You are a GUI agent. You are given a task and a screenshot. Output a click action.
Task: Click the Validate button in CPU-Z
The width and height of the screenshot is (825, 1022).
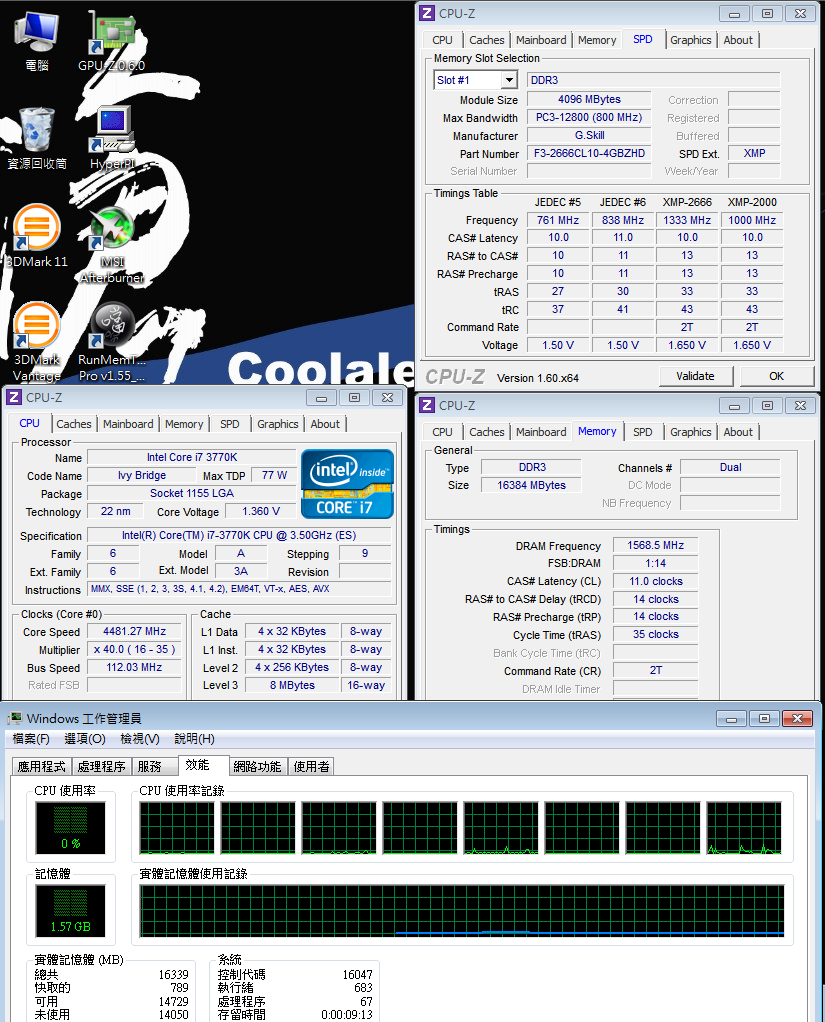[x=695, y=376]
